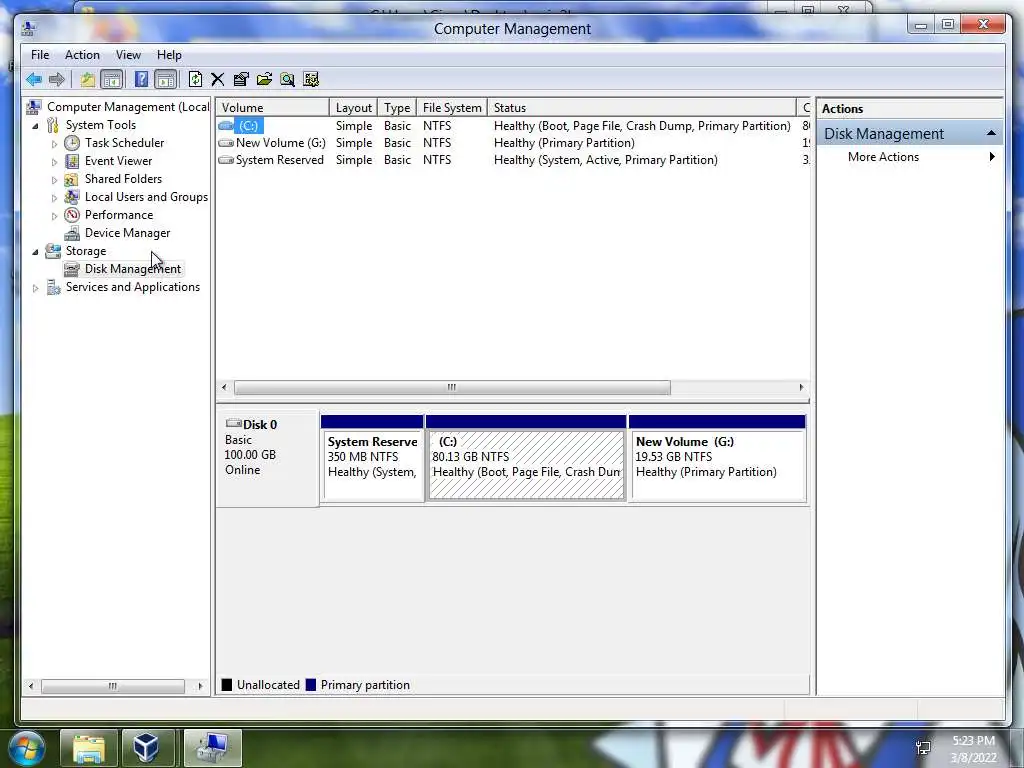Select Event Viewer icon in tree
Viewport: 1024px width, 768px height.
pos(72,161)
